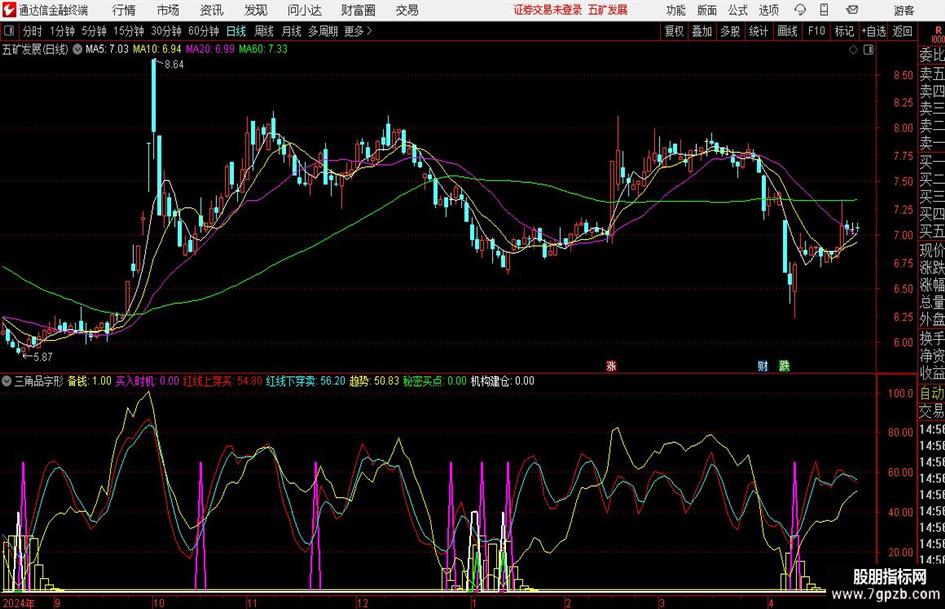Open the 行情 menu
This screenshot has height=609, width=945.
pyautogui.click(x=124, y=10)
